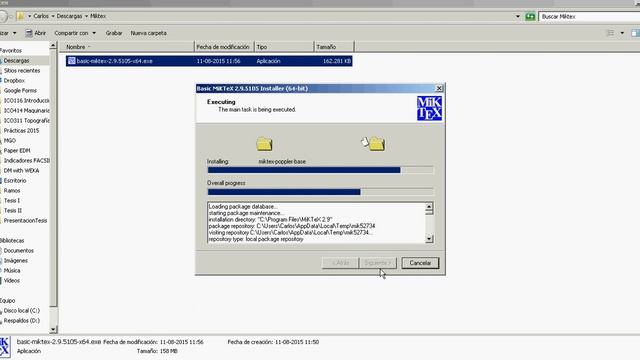Select Sitios recientes in sidebar
This screenshot has height=360, width=640.
tap(22, 71)
